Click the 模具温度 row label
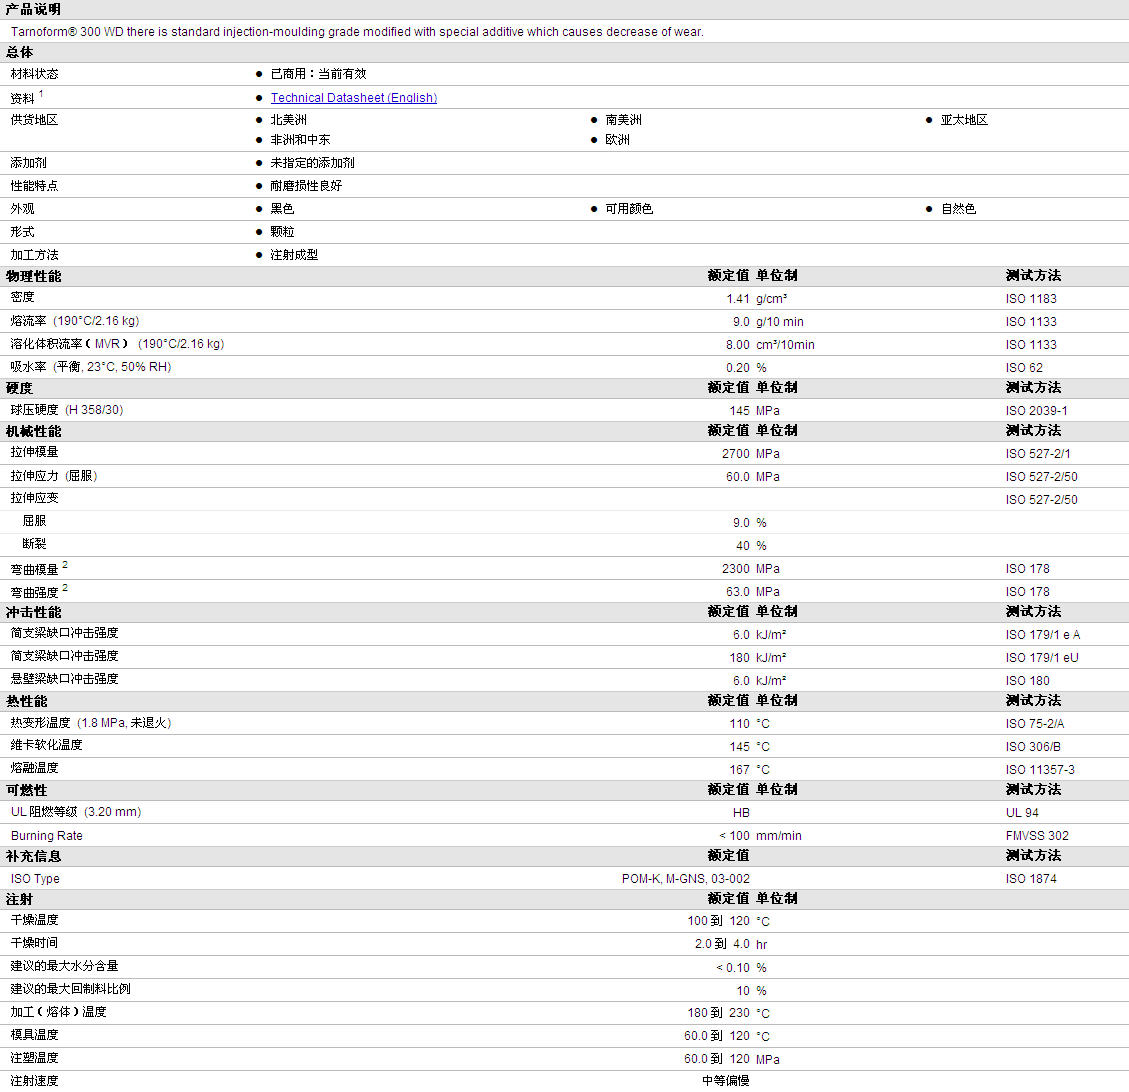This screenshot has height=1092, width=1129. coord(35,1035)
